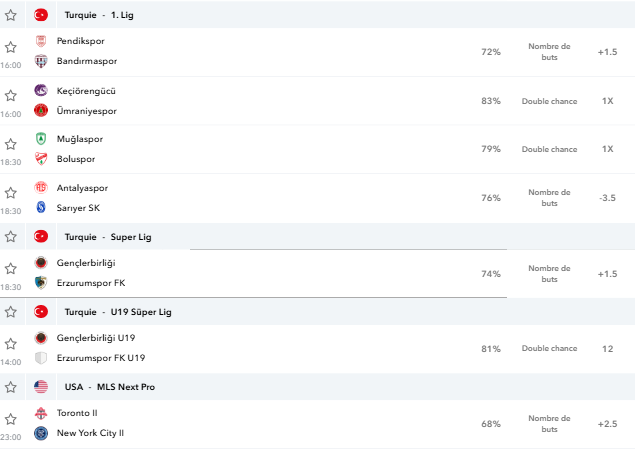Screen dimensions: 635x450
Task: Favorite the Turquie 1. Lig league star
Action: pos(11,15)
